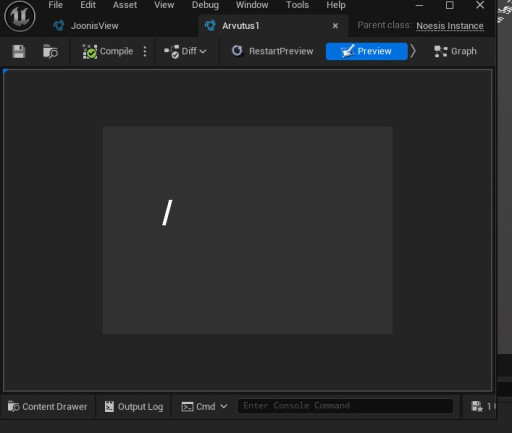Open the Diff dropdown
Image resolution: width=512 pixels, height=433 pixels.
click(185, 51)
